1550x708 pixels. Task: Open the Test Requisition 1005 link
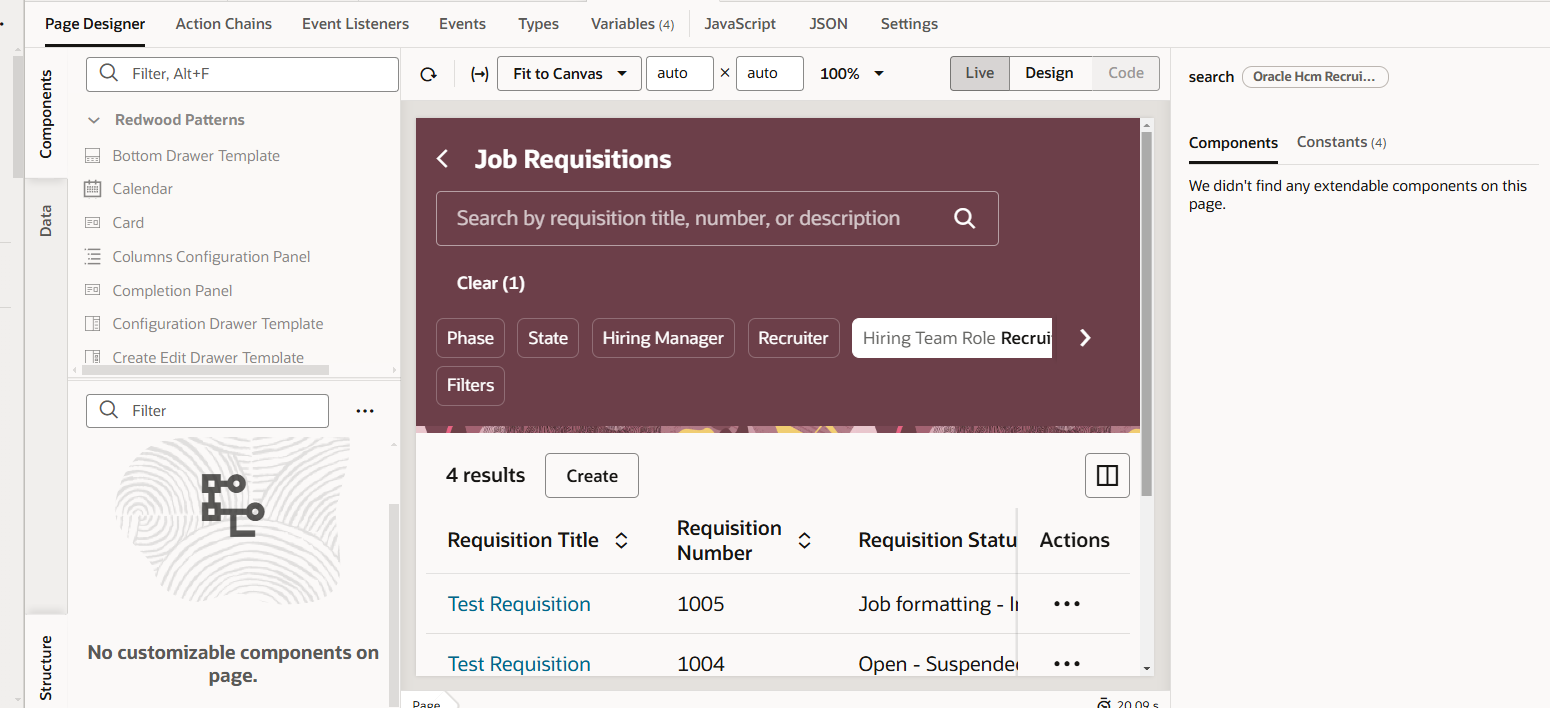coord(518,603)
